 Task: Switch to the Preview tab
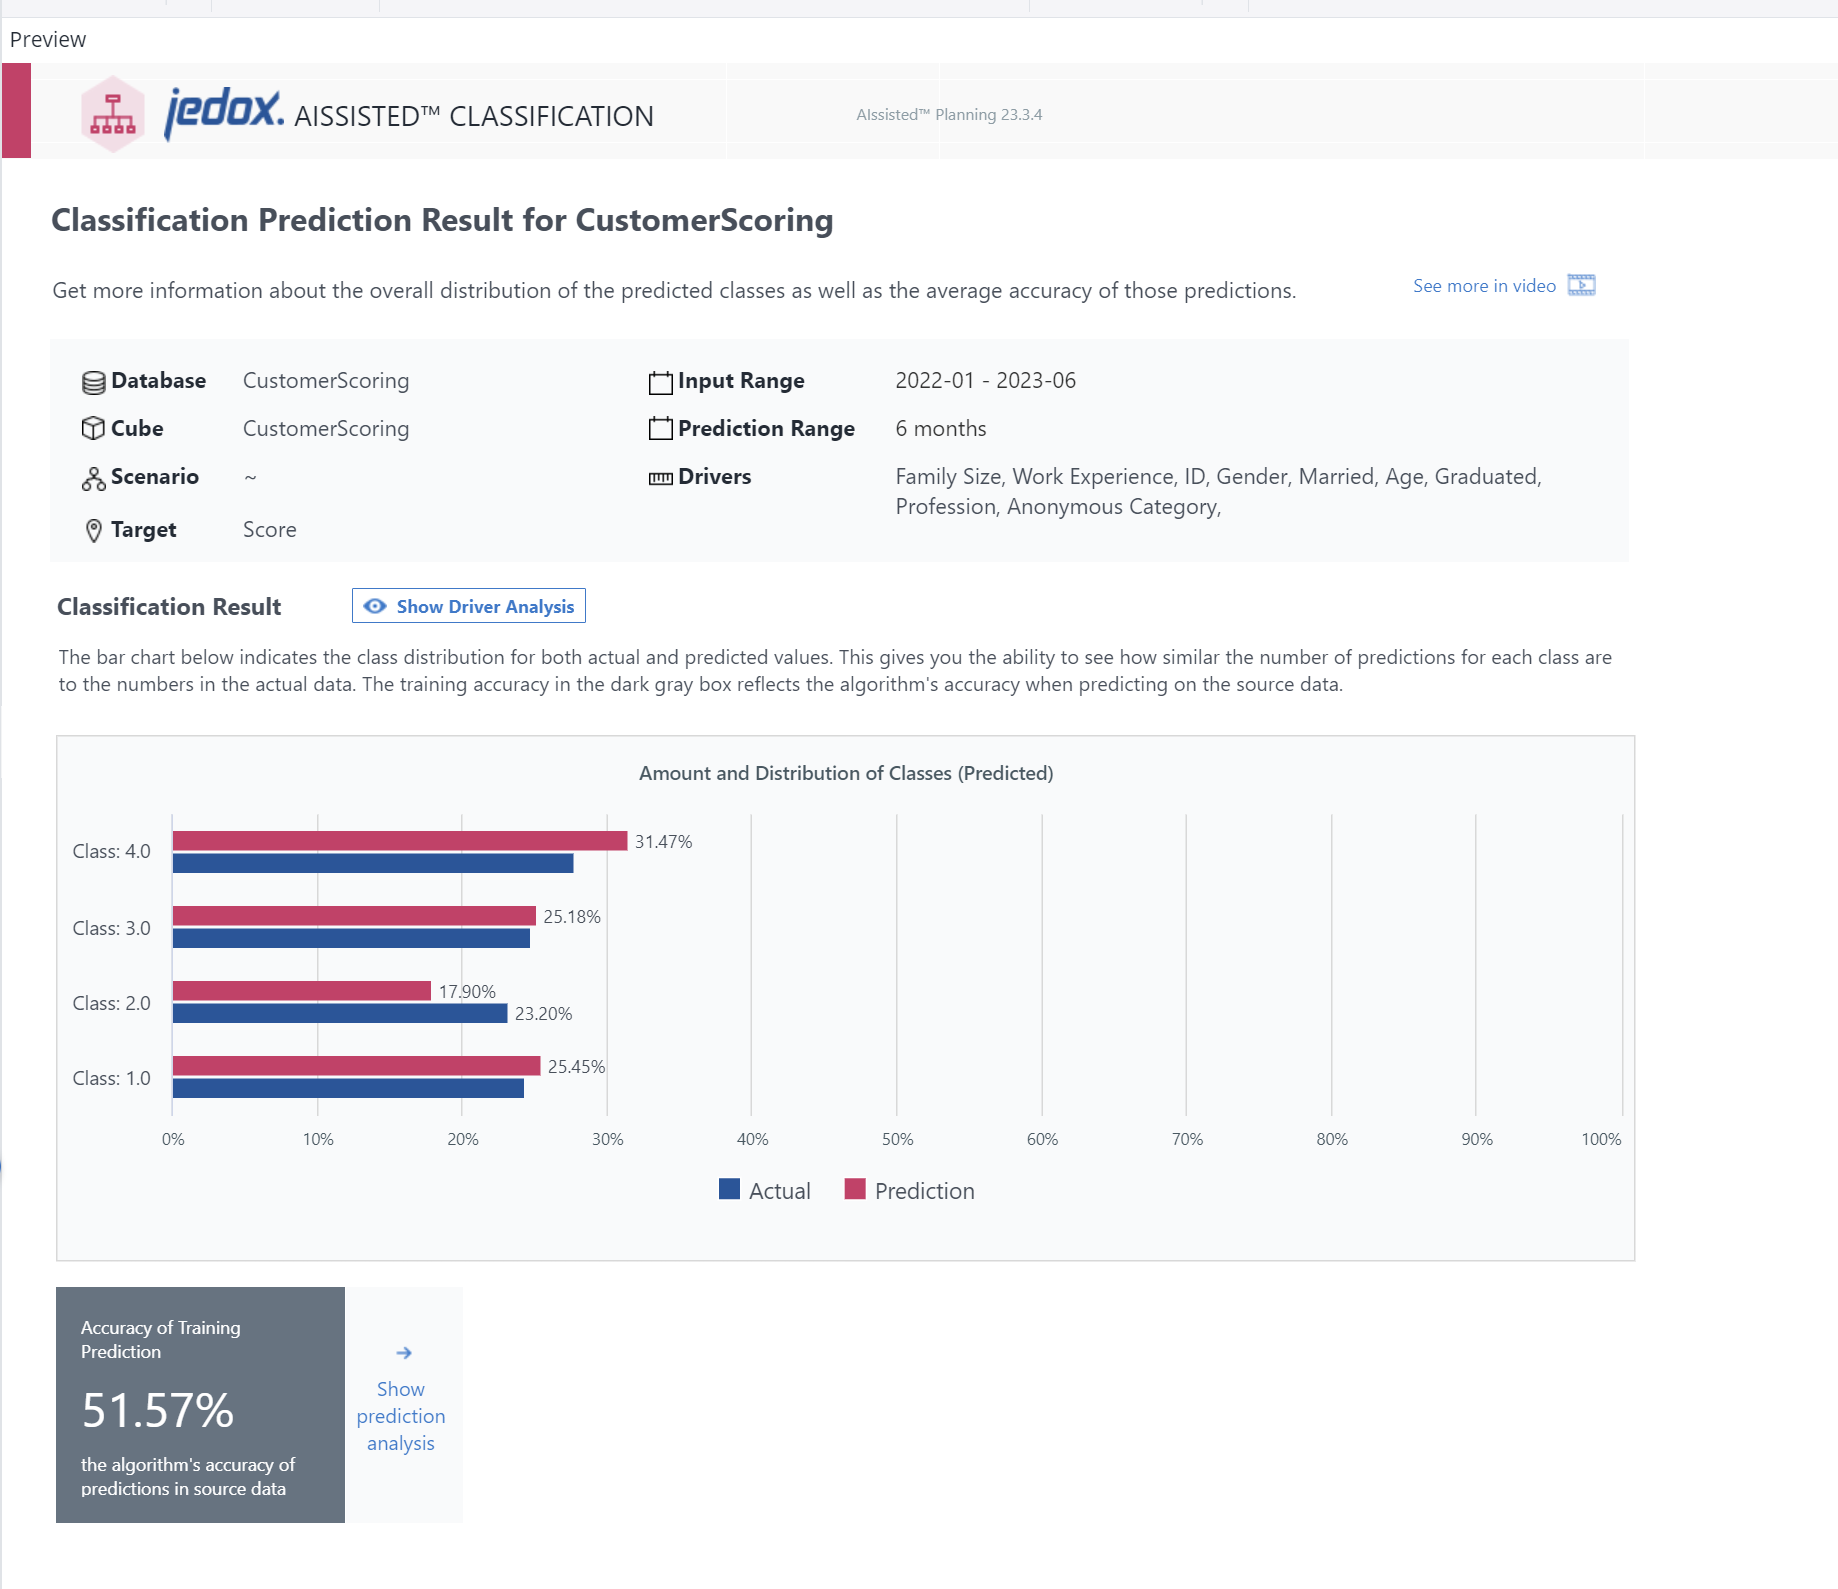pos(47,39)
